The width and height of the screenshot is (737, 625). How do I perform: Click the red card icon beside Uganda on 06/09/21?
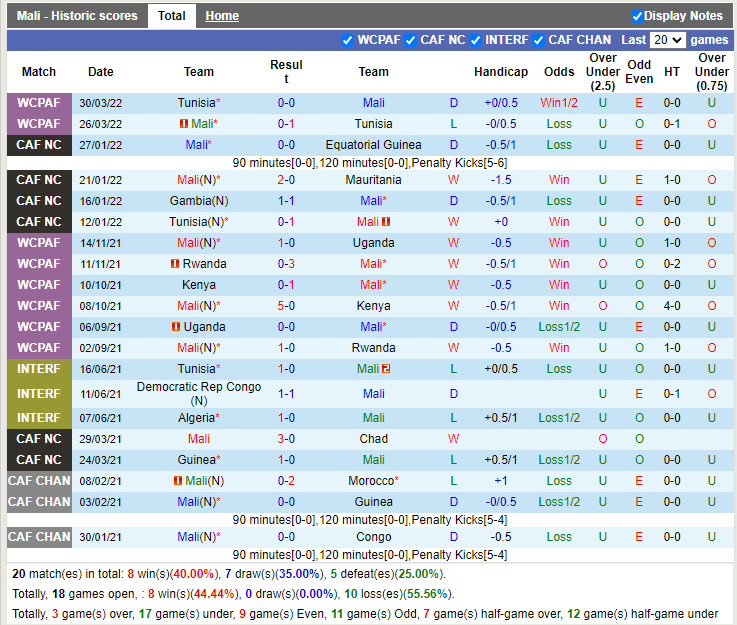[176, 327]
